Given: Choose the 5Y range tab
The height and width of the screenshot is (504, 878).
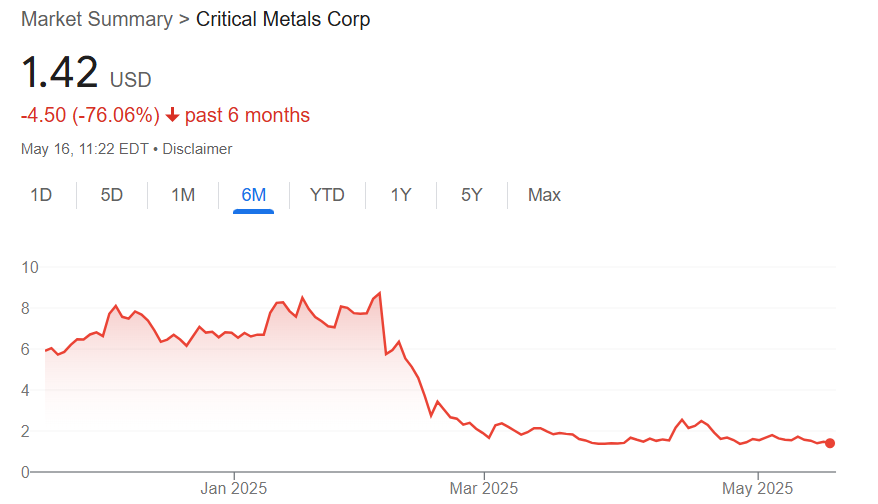Looking at the screenshot, I should (x=472, y=195).
